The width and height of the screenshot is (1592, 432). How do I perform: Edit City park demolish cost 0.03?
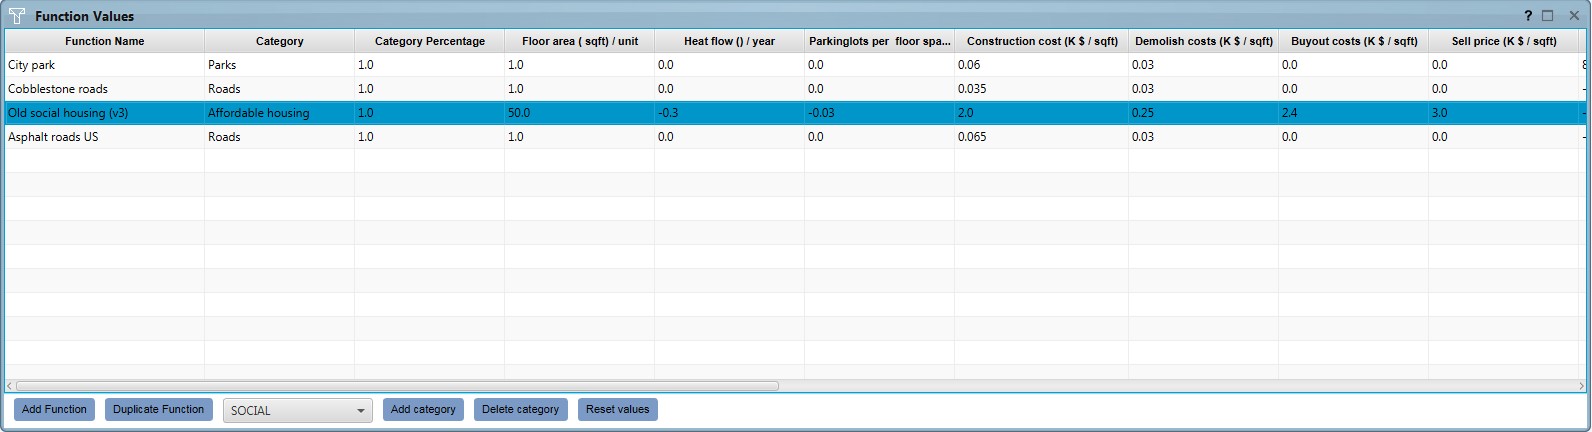(1204, 65)
